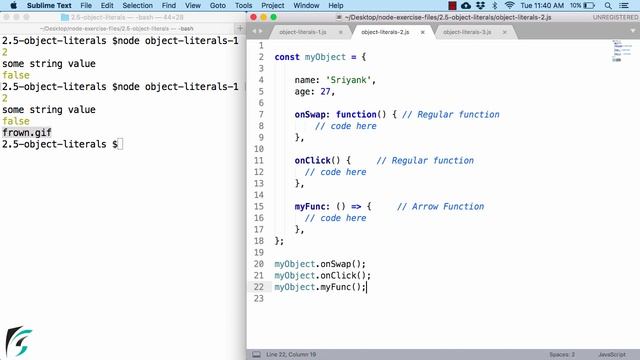Open the Dropbox menu bar icon
This screenshot has height=360, width=640.
coord(480,5)
